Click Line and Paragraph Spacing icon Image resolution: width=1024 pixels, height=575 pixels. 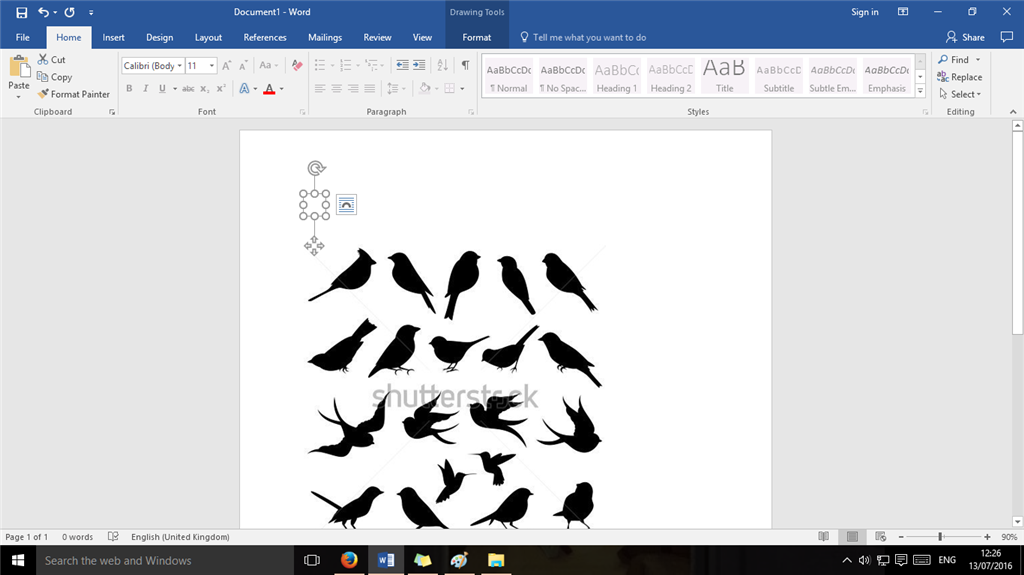tap(392, 88)
